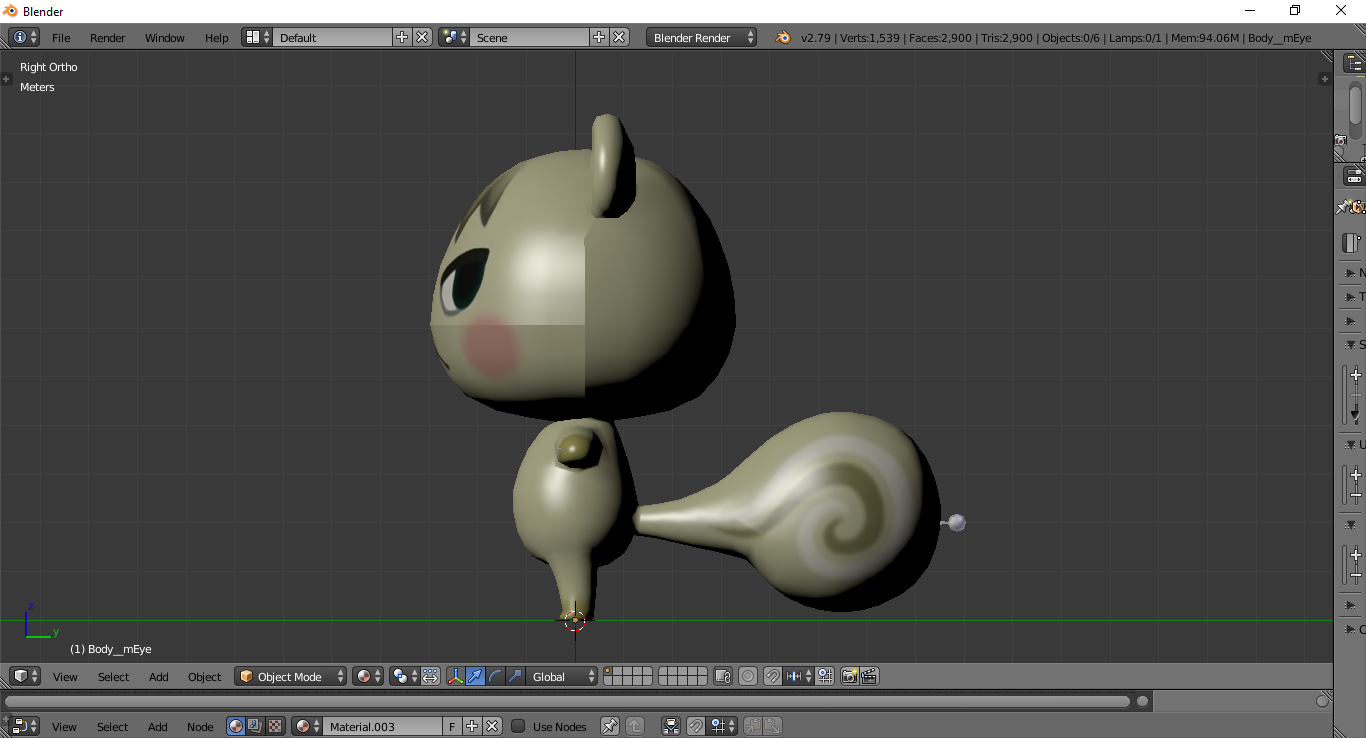Browse scenes icon next to Scene field
The width and height of the screenshot is (1366, 738).
pyautogui.click(x=455, y=37)
